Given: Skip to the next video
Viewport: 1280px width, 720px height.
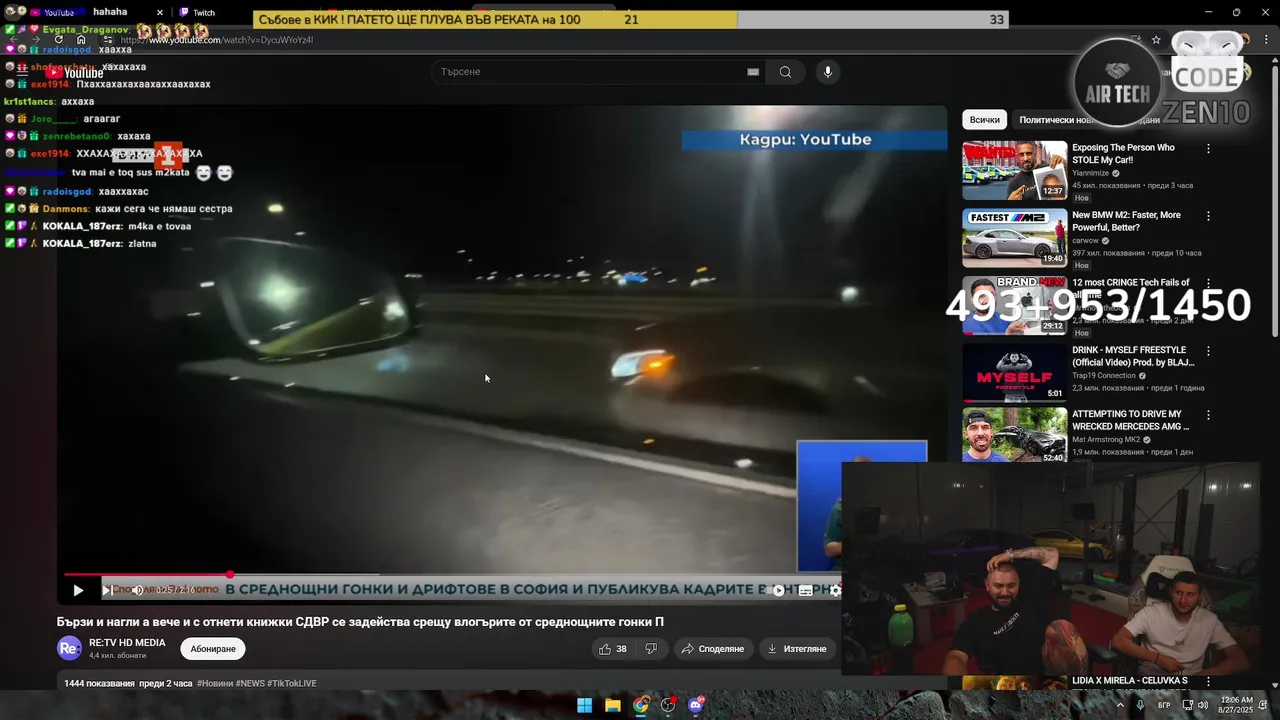Looking at the screenshot, I should point(106,590).
